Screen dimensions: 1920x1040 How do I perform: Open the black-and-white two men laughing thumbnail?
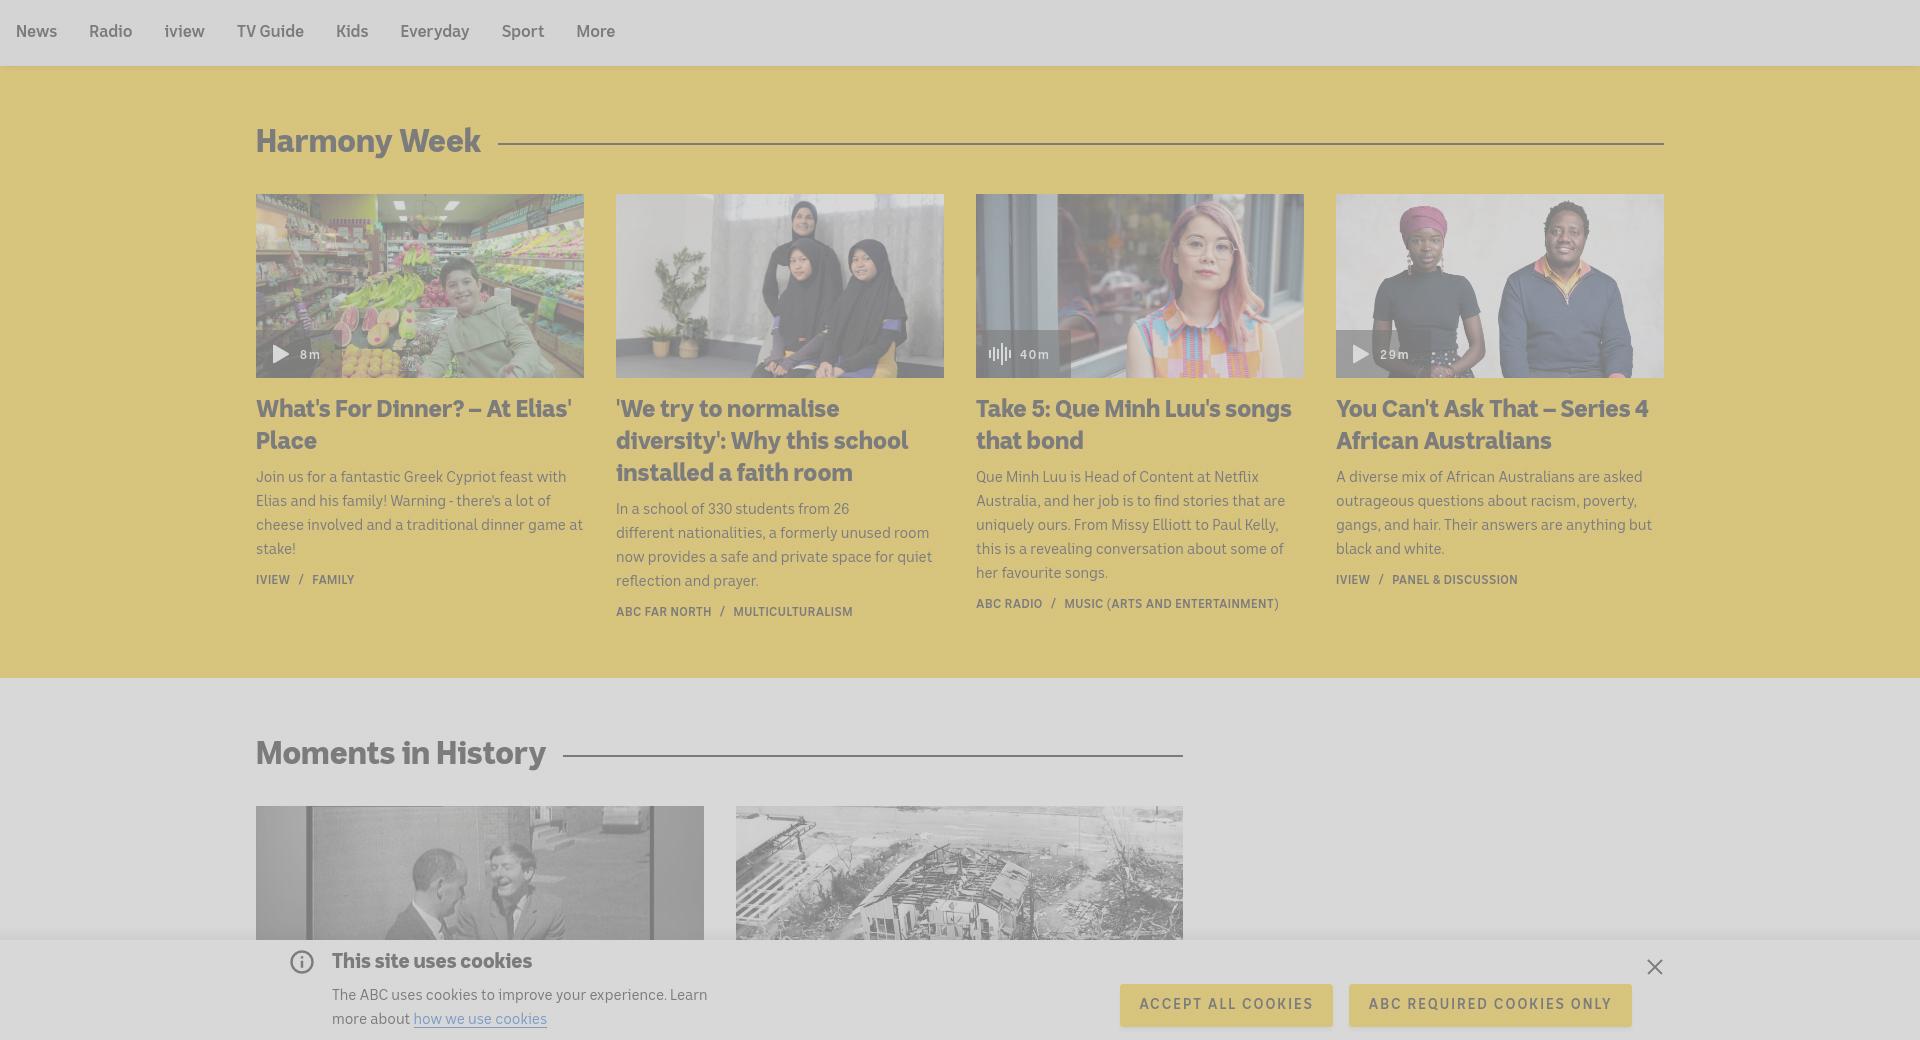(480, 873)
